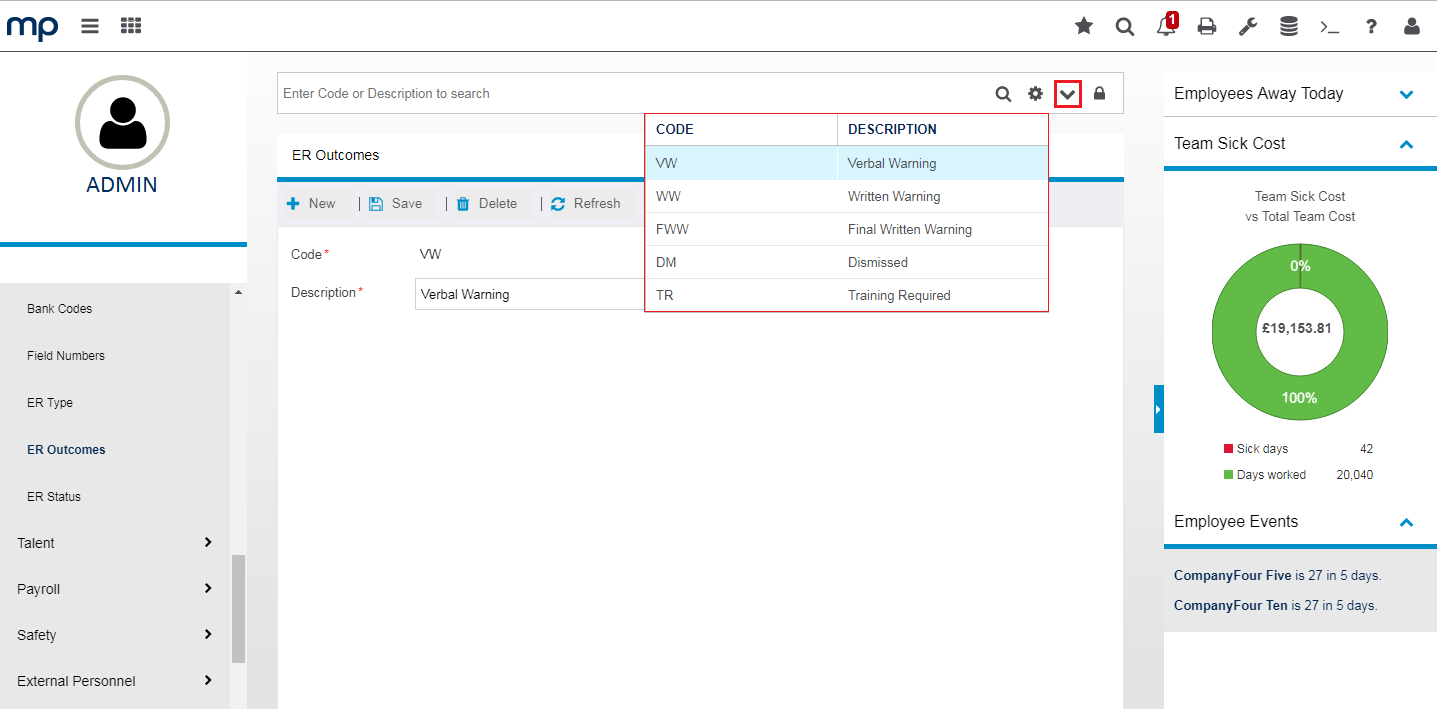Click the lock icon in search bar

point(1100,93)
